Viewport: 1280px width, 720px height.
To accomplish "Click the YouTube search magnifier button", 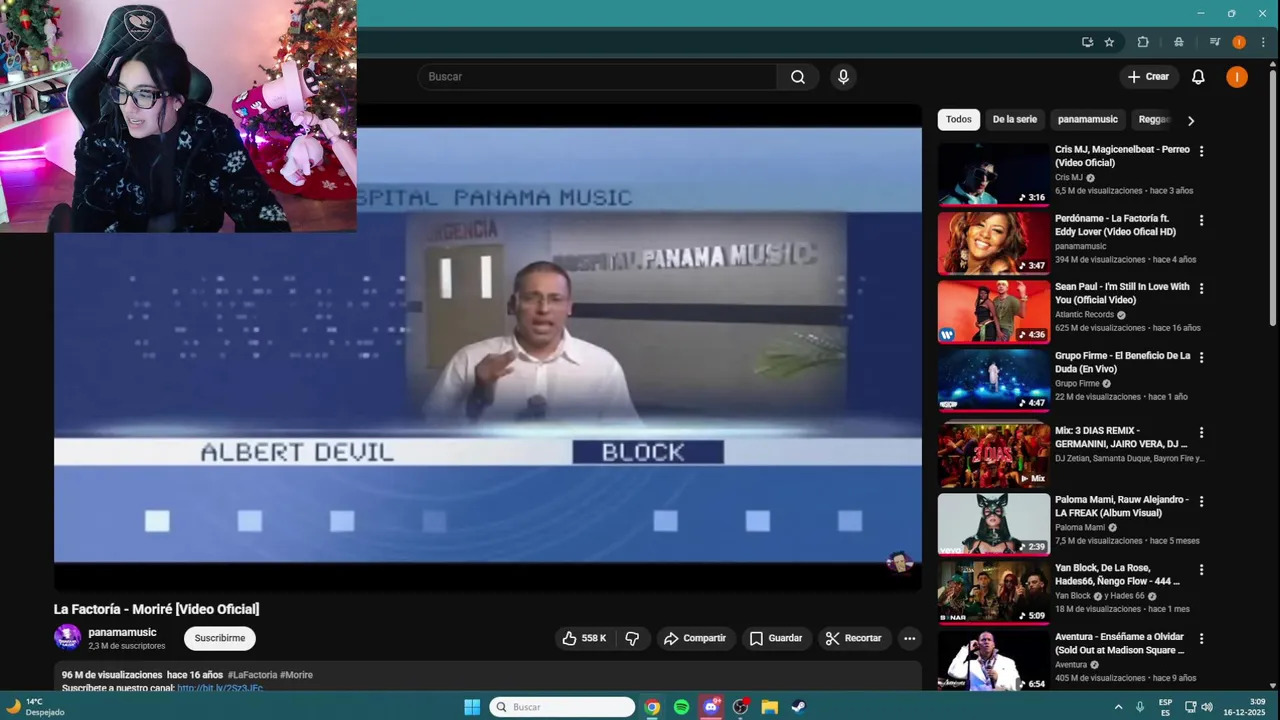I will [x=797, y=77].
